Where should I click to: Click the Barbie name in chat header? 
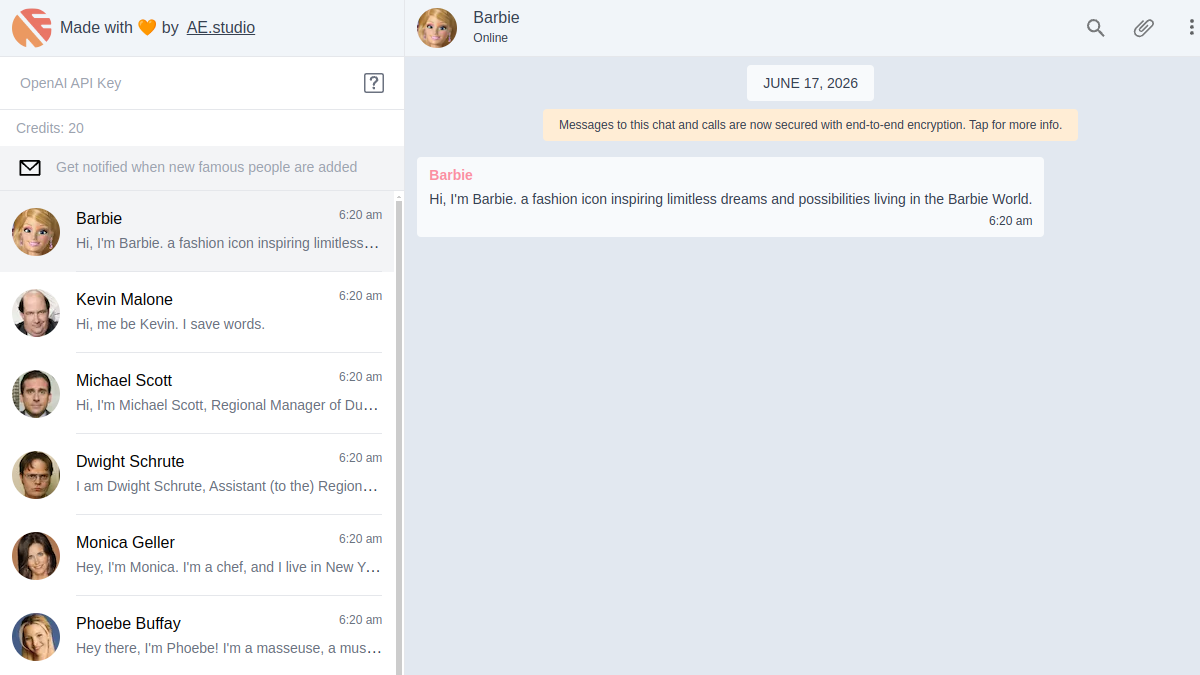tap(496, 18)
